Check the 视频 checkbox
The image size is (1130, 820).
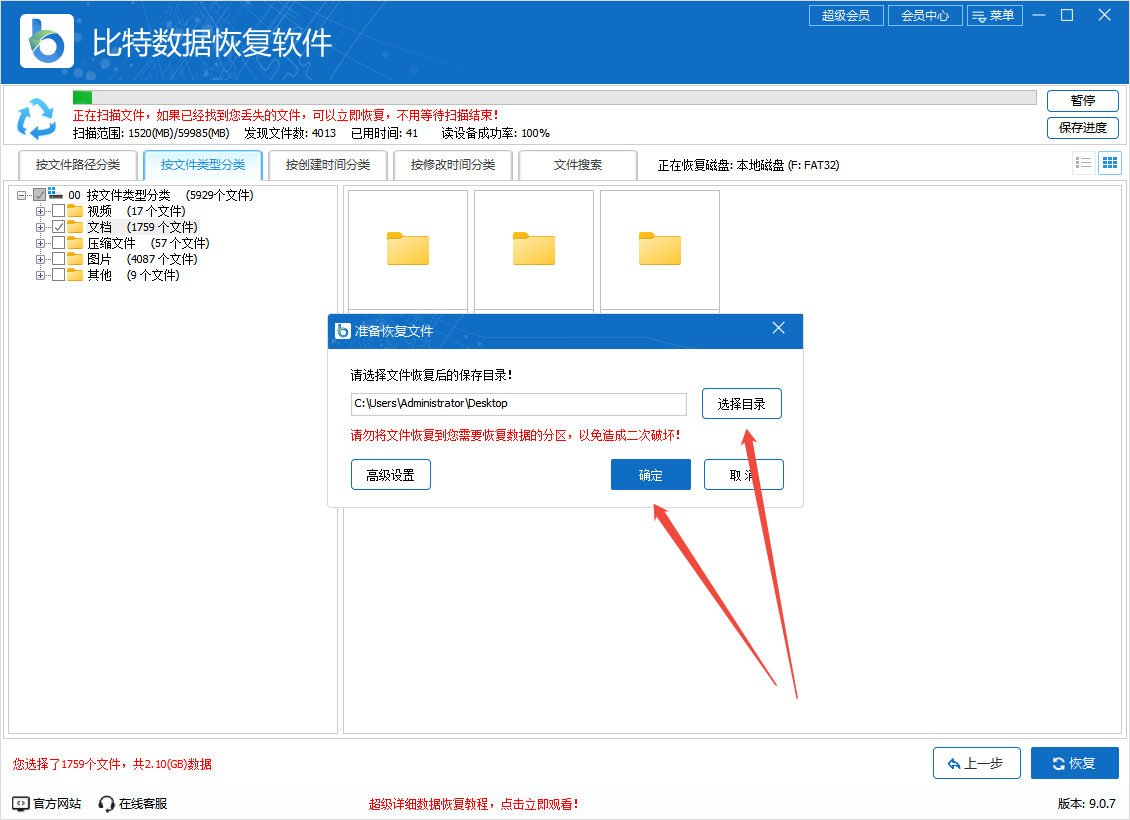point(58,211)
